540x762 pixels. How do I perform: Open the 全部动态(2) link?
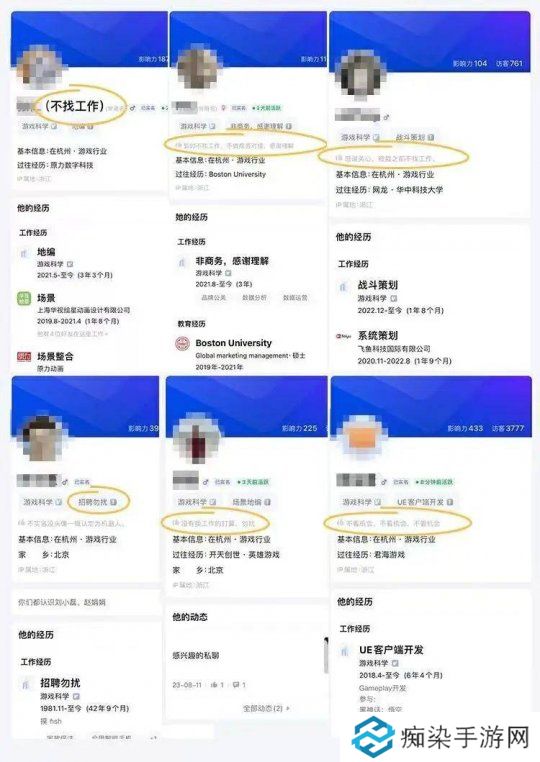pyautogui.click(x=266, y=709)
